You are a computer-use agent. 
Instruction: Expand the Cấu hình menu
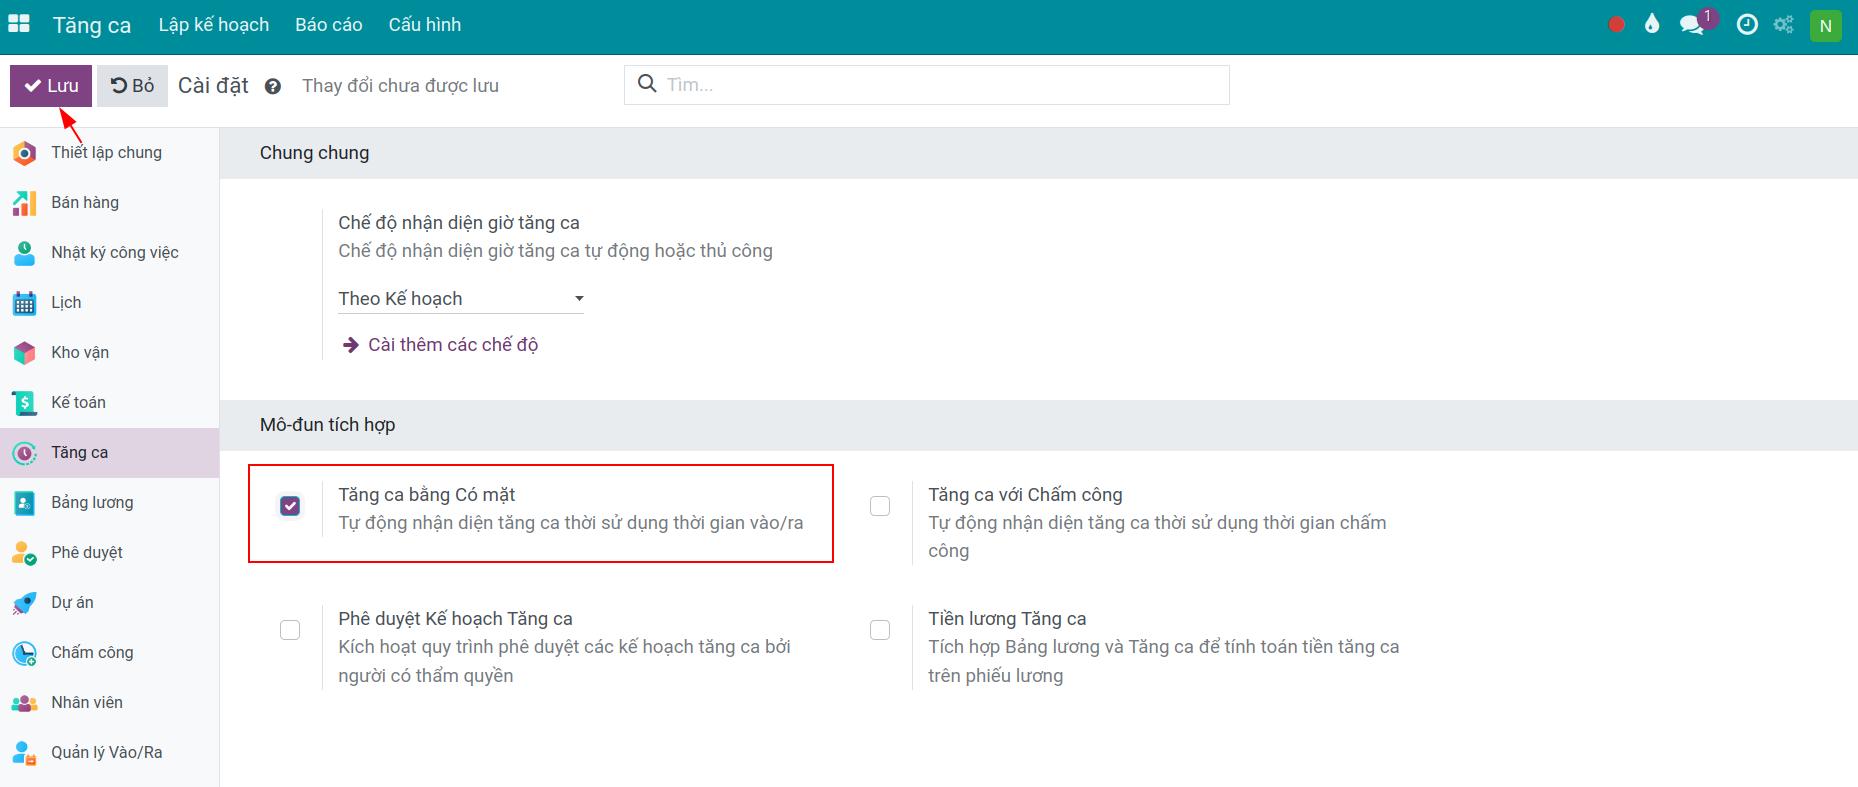click(x=425, y=25)
